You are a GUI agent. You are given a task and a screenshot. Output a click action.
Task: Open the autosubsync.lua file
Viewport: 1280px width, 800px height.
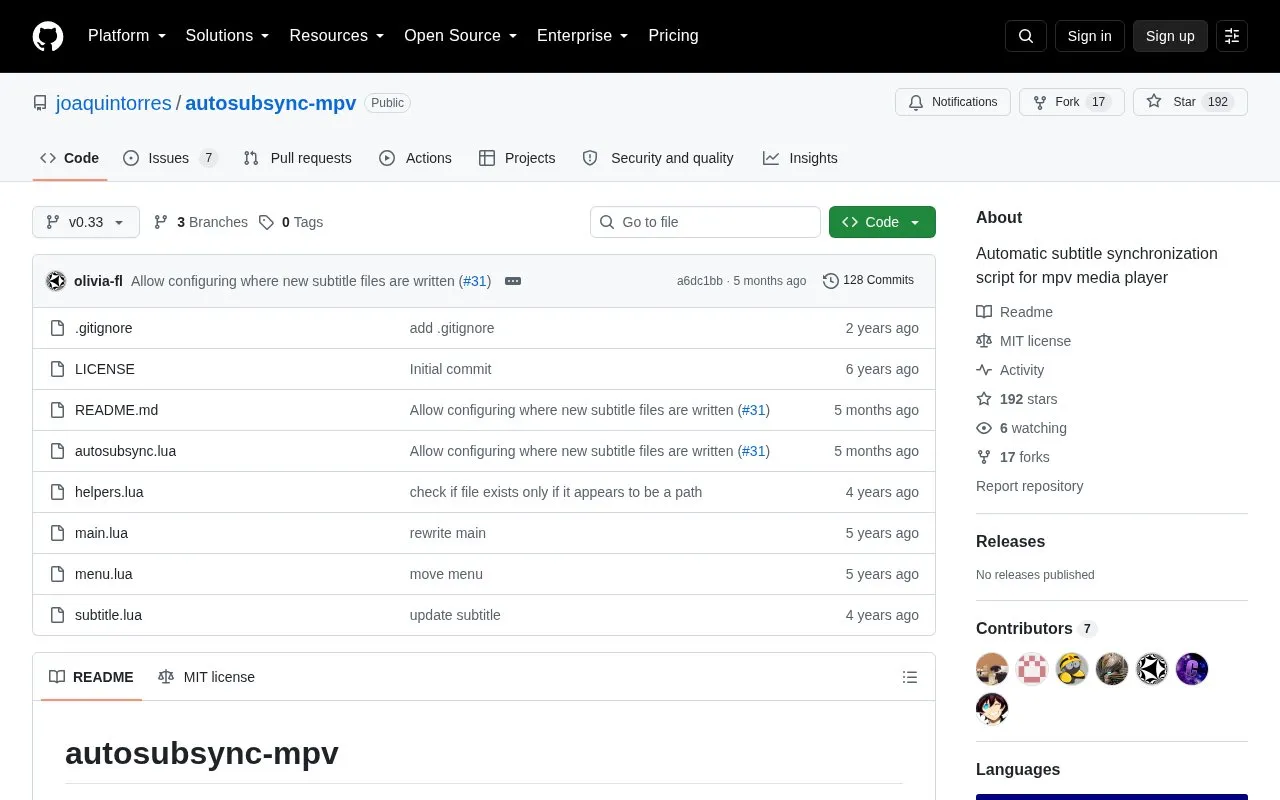[x=126, y=451]
